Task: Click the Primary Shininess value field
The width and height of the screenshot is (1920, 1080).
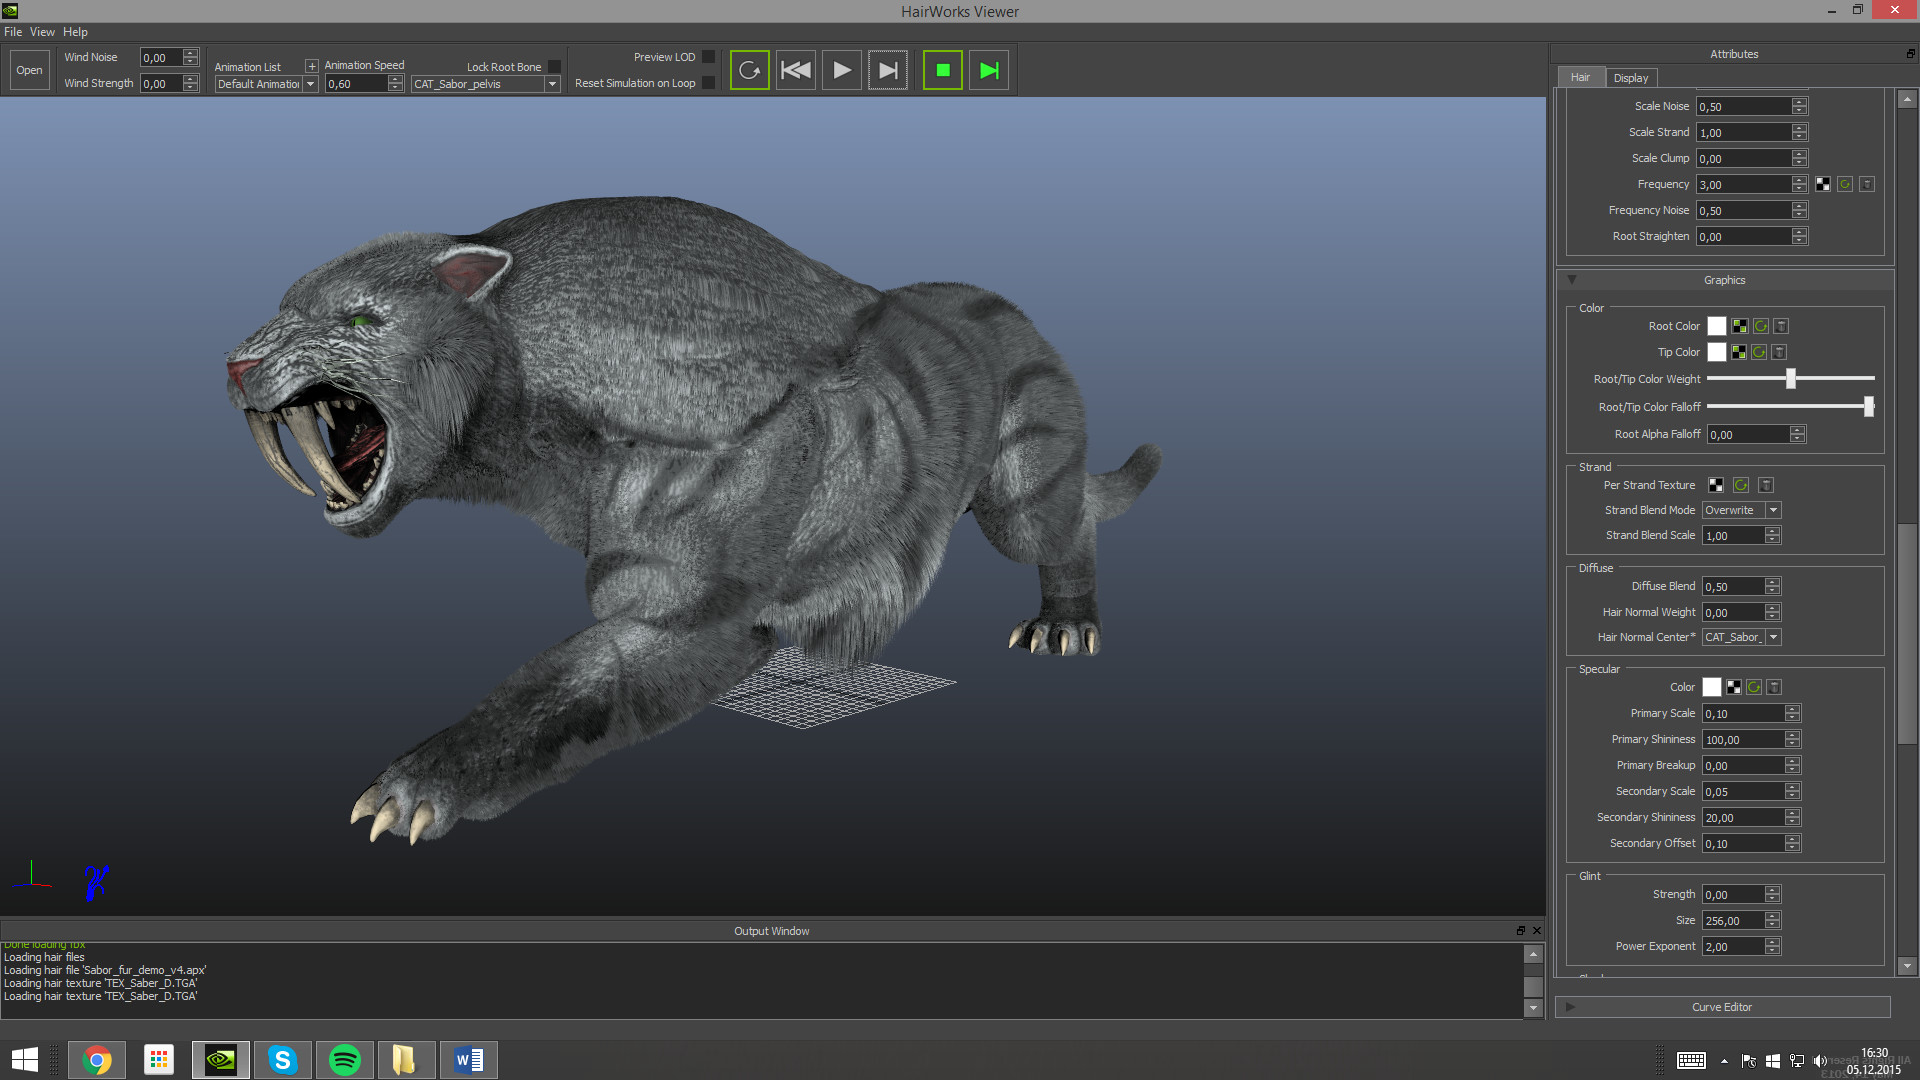Action: point(1744,739)
